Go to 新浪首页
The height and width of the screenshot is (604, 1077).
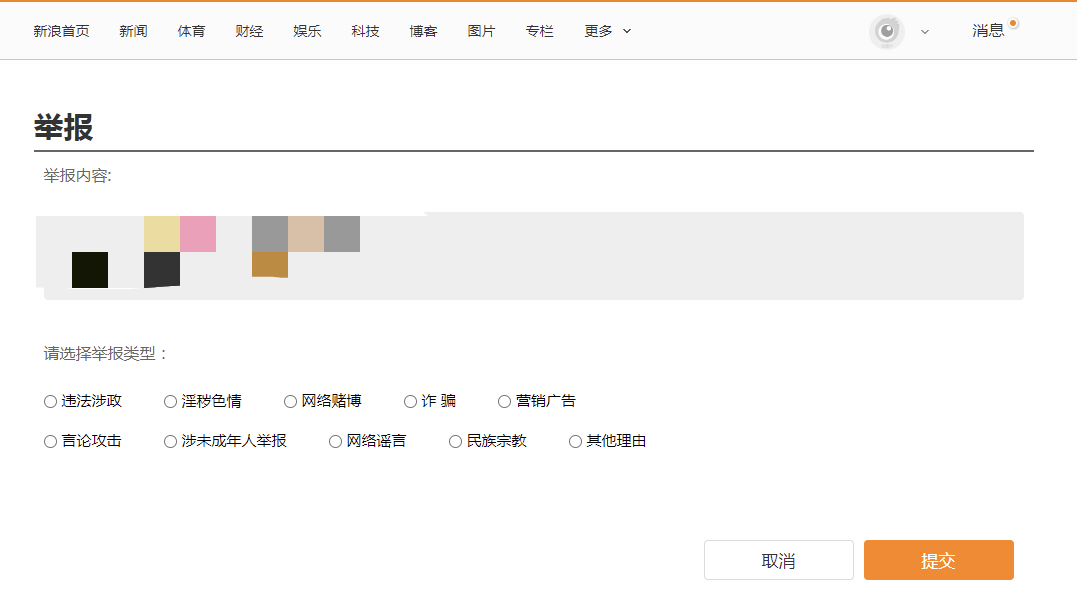(x=61, y=31)
